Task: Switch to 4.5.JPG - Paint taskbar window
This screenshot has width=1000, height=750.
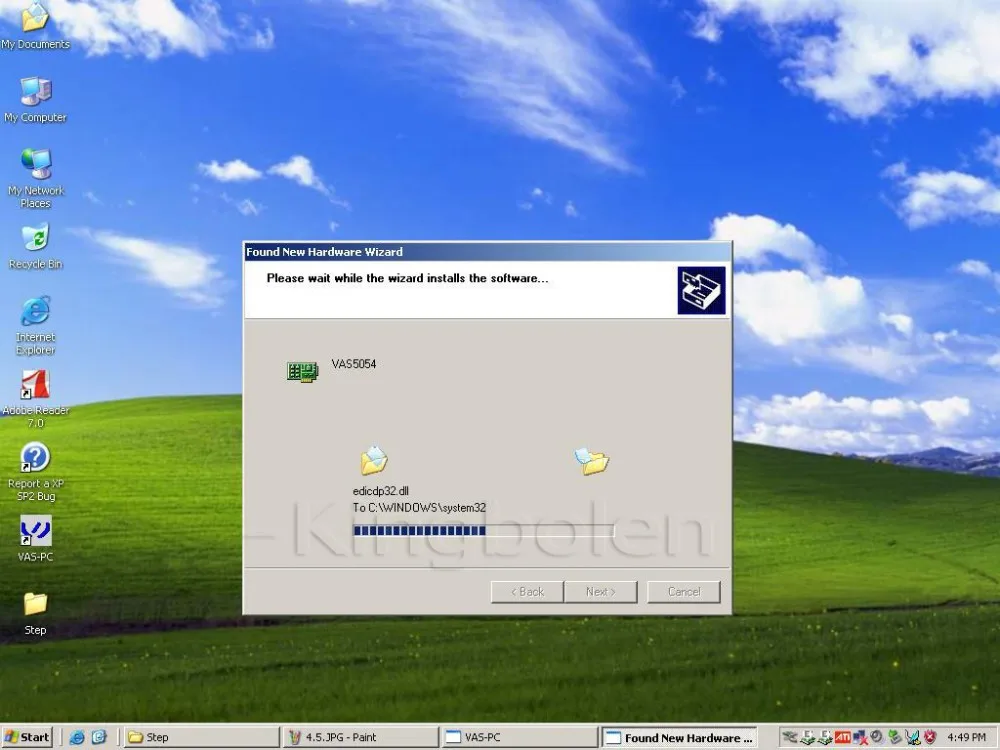Action: [361, 737]
